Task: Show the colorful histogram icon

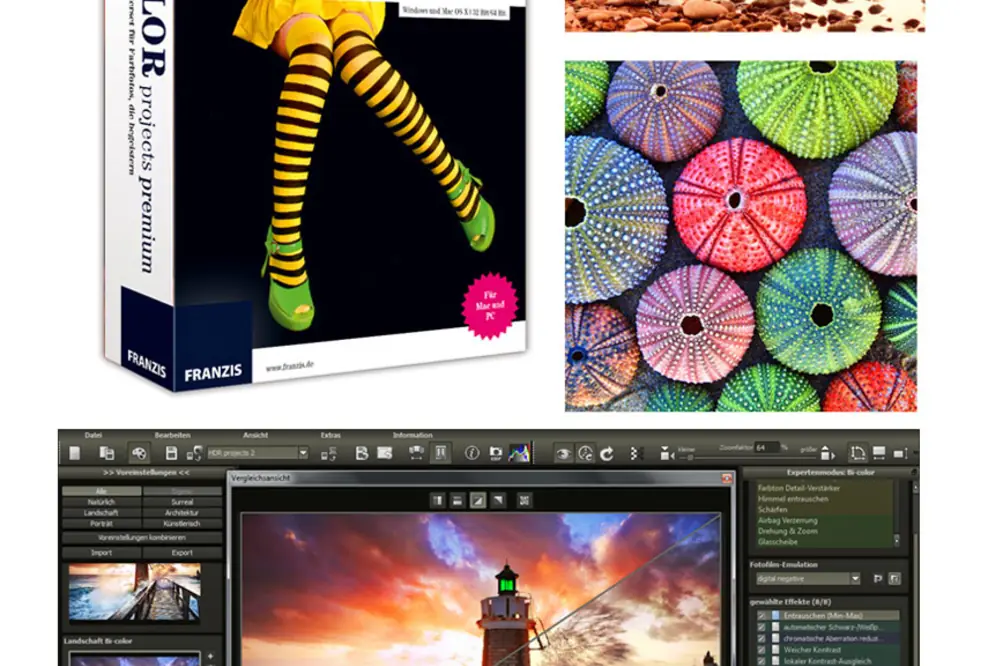Action: click(x=519, y=453)
